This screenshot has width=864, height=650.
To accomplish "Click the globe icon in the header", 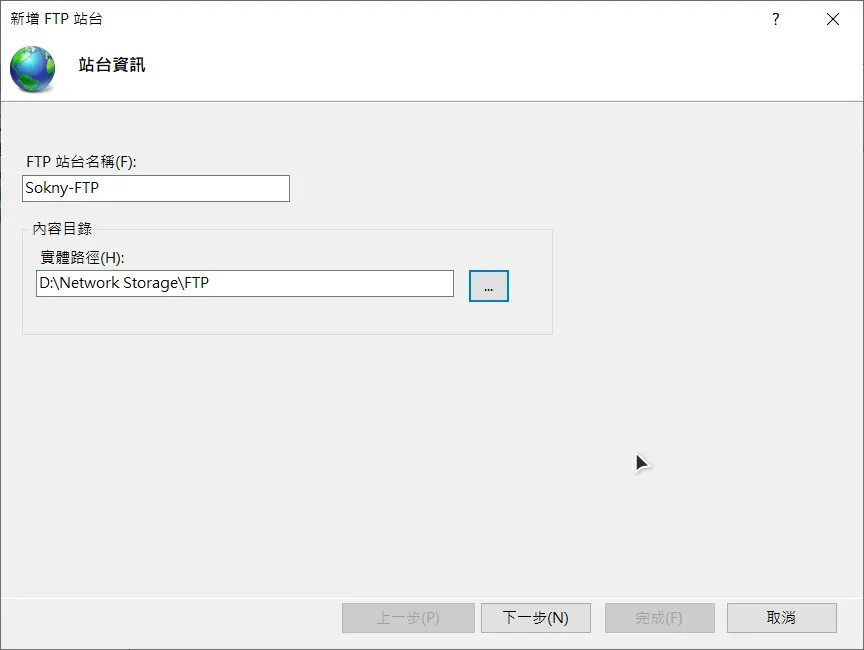I will [33, 69].
